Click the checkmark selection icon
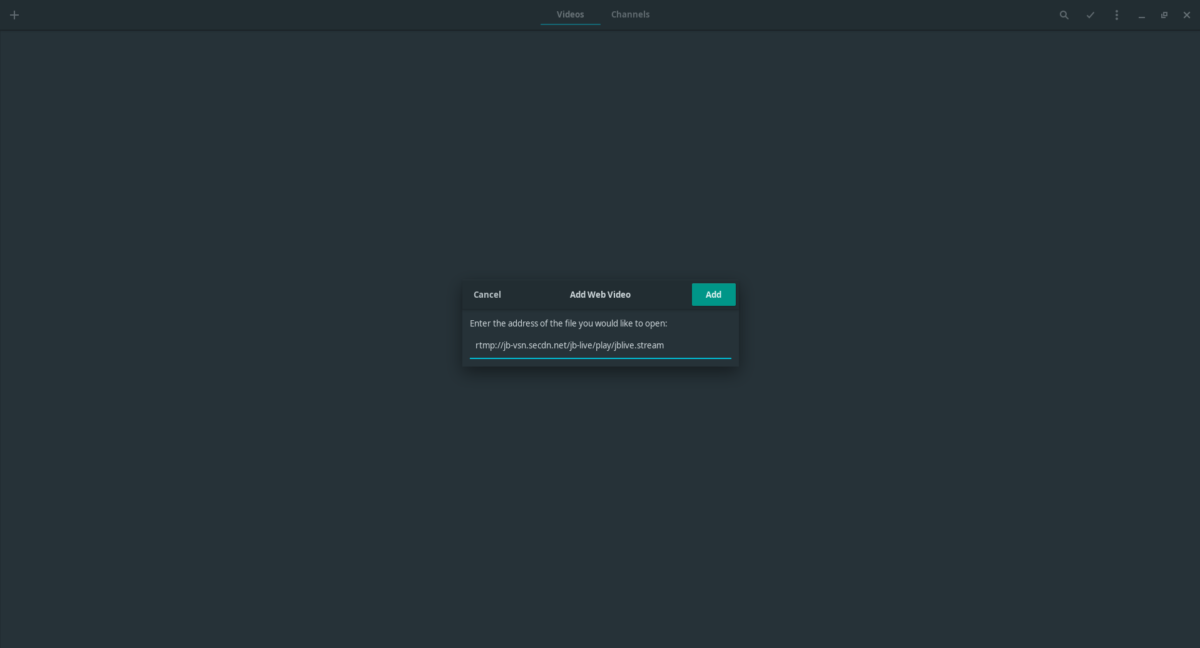Screen dimensions: 1200x648 pyautogui.click(x=1091, y=15)
